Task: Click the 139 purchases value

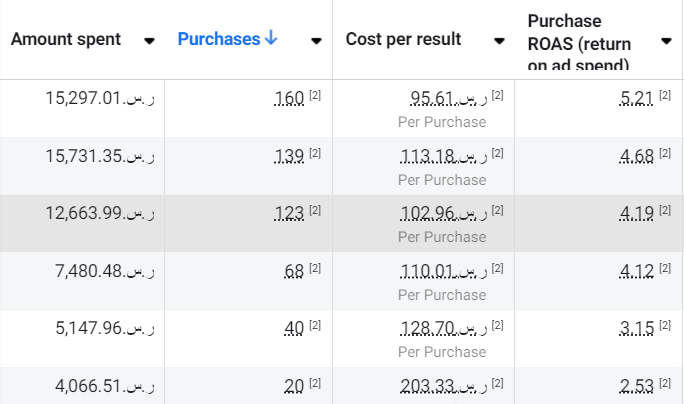Action: (x=289, y=156)
